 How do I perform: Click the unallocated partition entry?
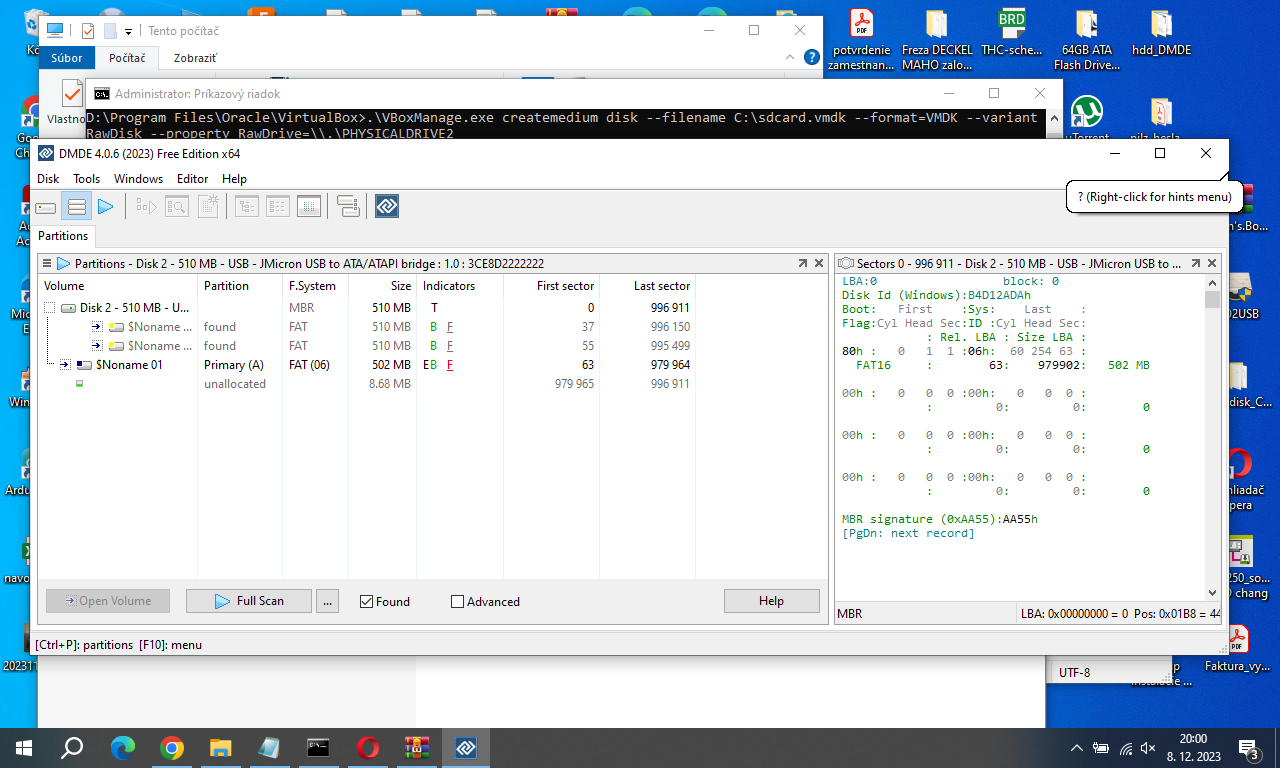(x=235, y=384)
